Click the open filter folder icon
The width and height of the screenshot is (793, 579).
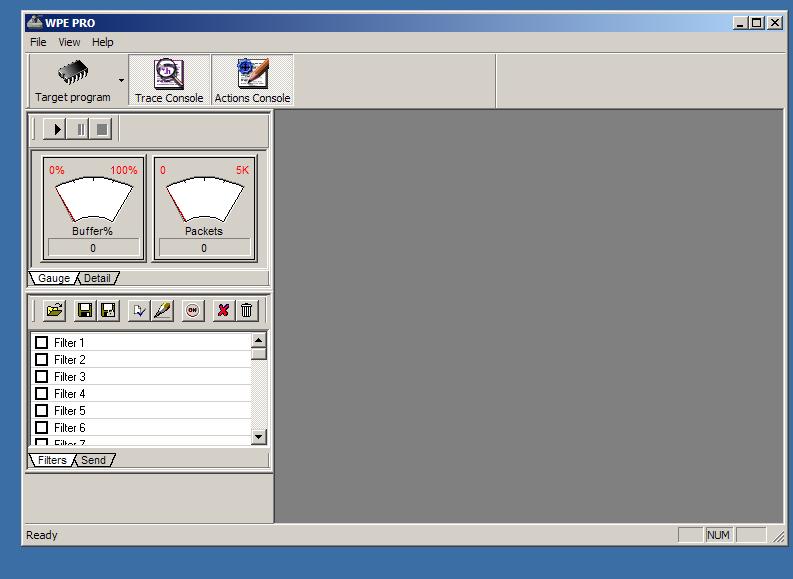pos(55,310)
